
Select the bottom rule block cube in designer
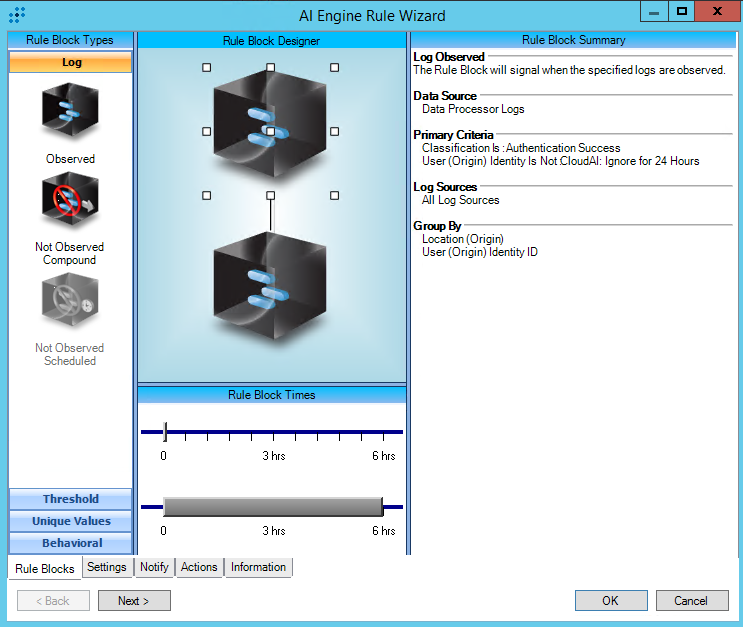pyautogui.click(x=270, y=289)
